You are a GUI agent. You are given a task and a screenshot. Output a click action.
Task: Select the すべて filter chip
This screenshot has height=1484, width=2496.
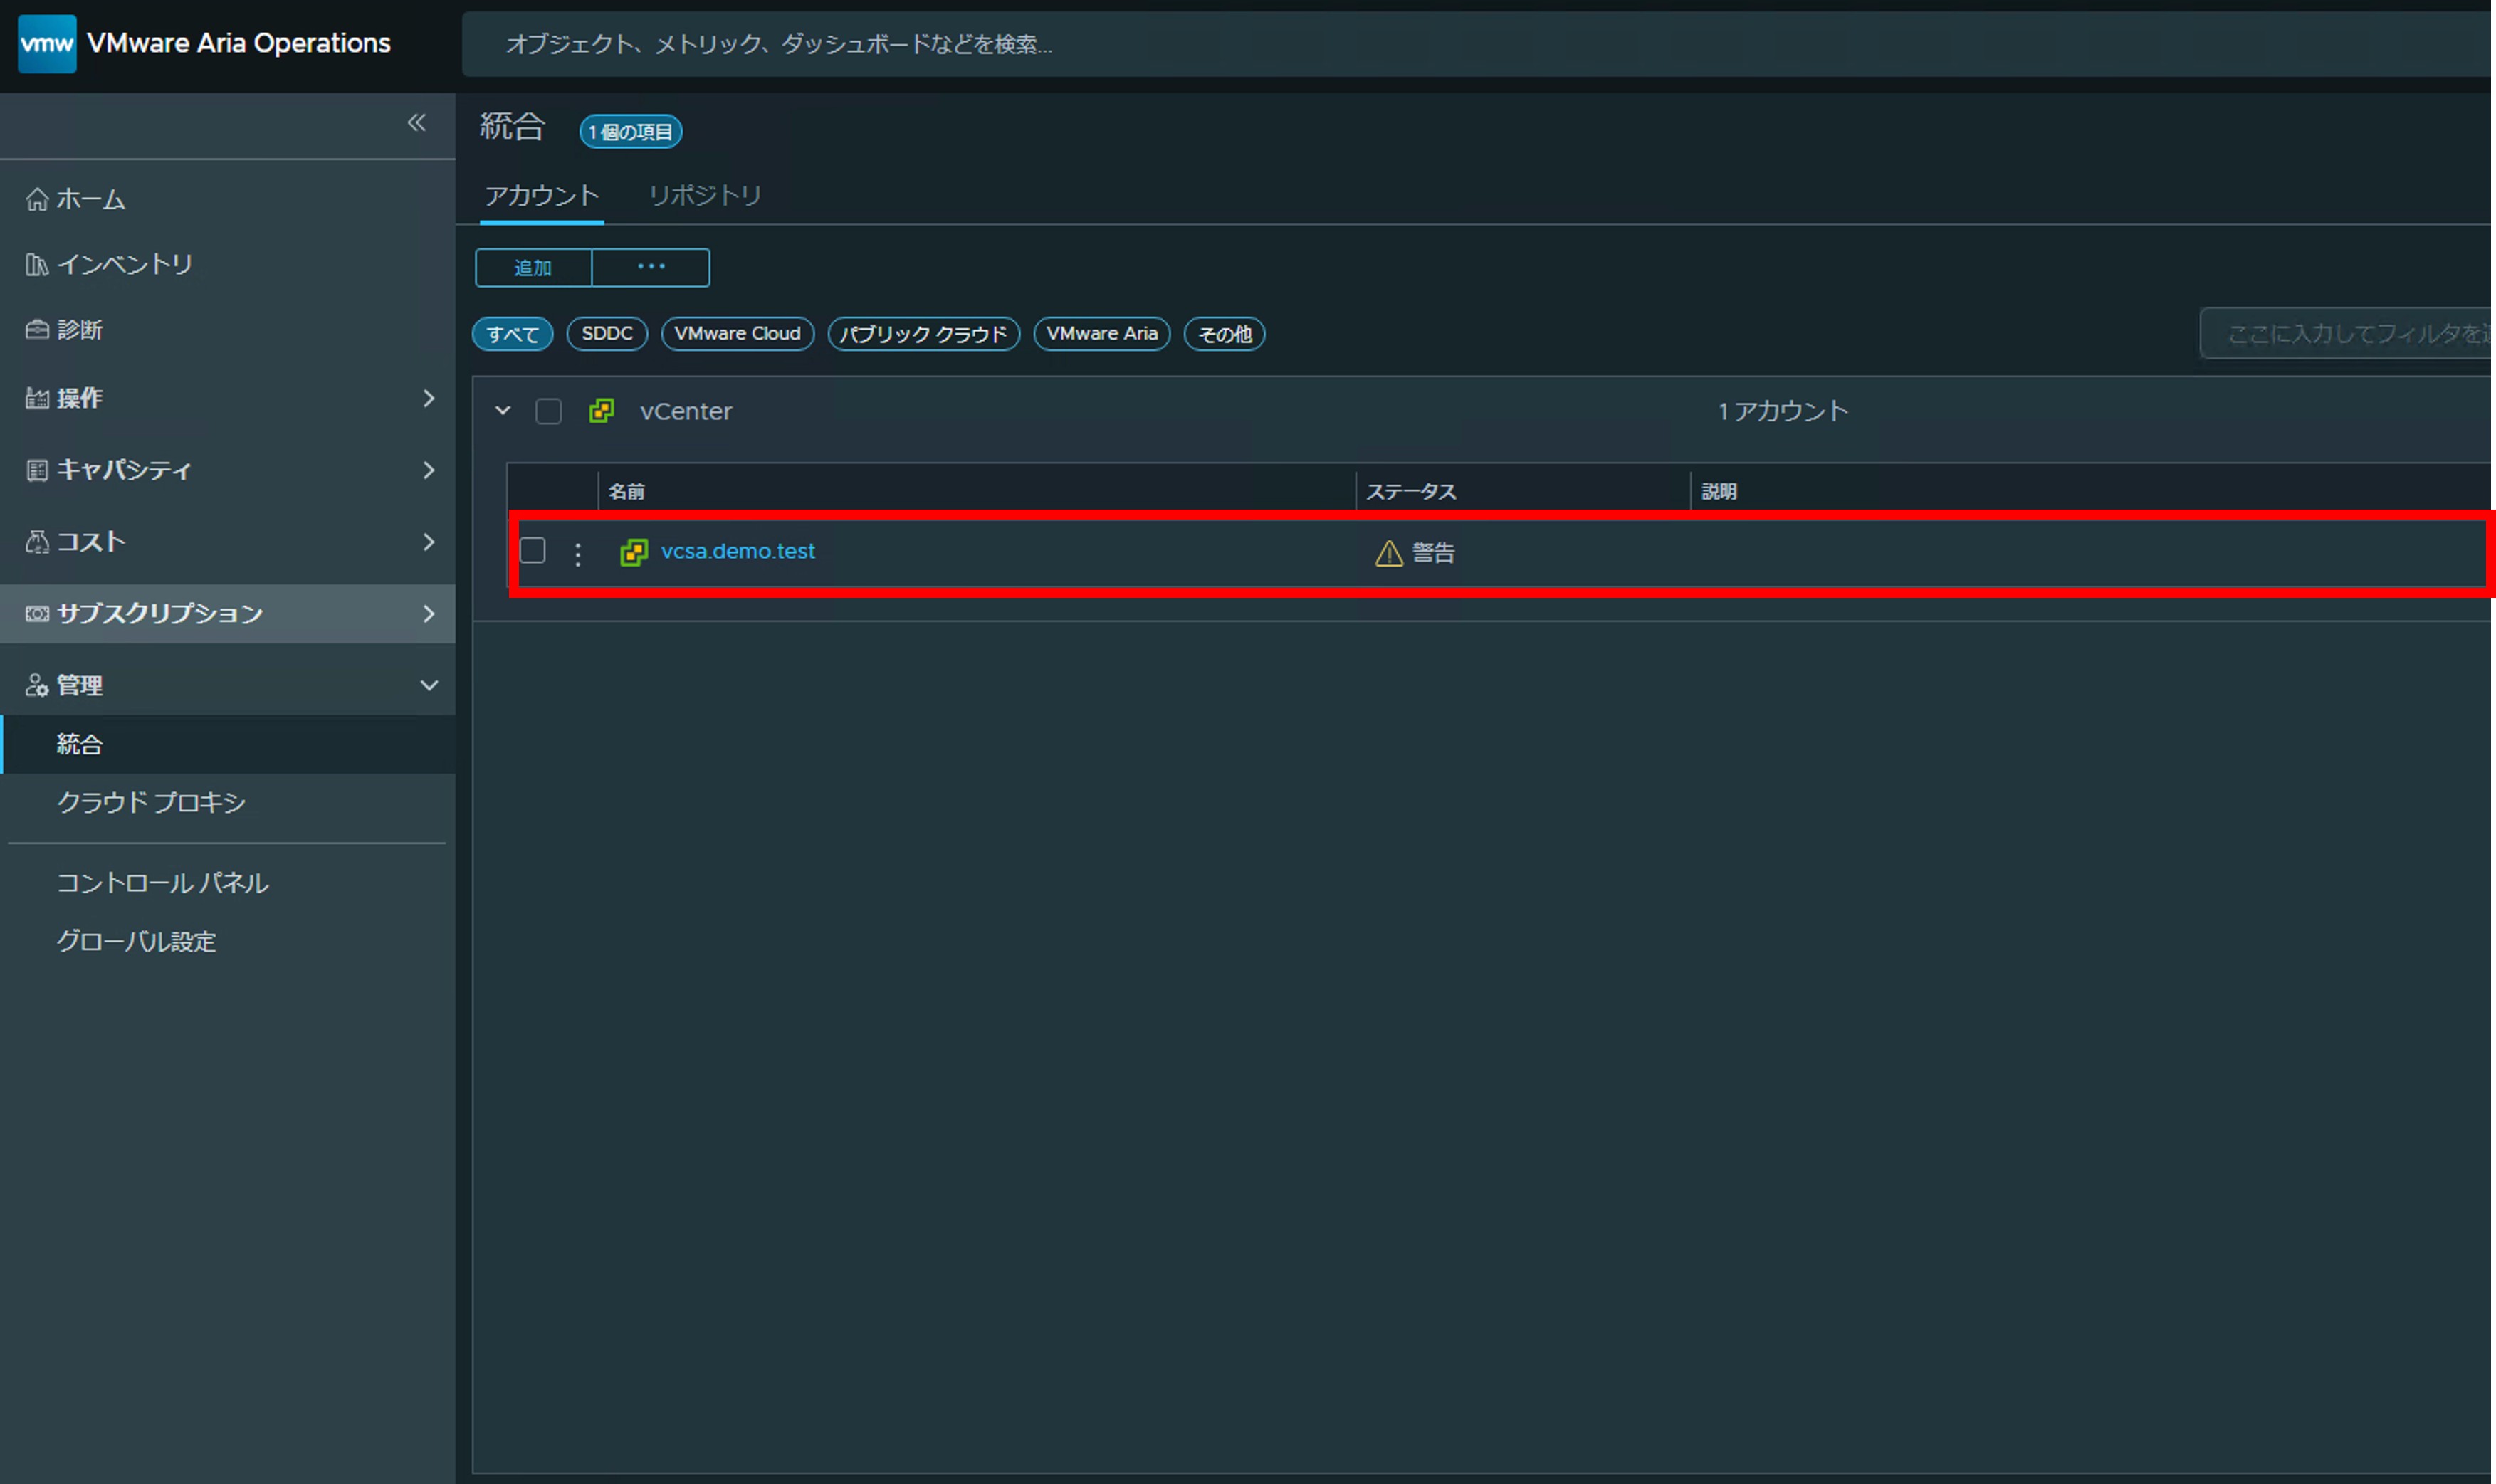point(513,334)
